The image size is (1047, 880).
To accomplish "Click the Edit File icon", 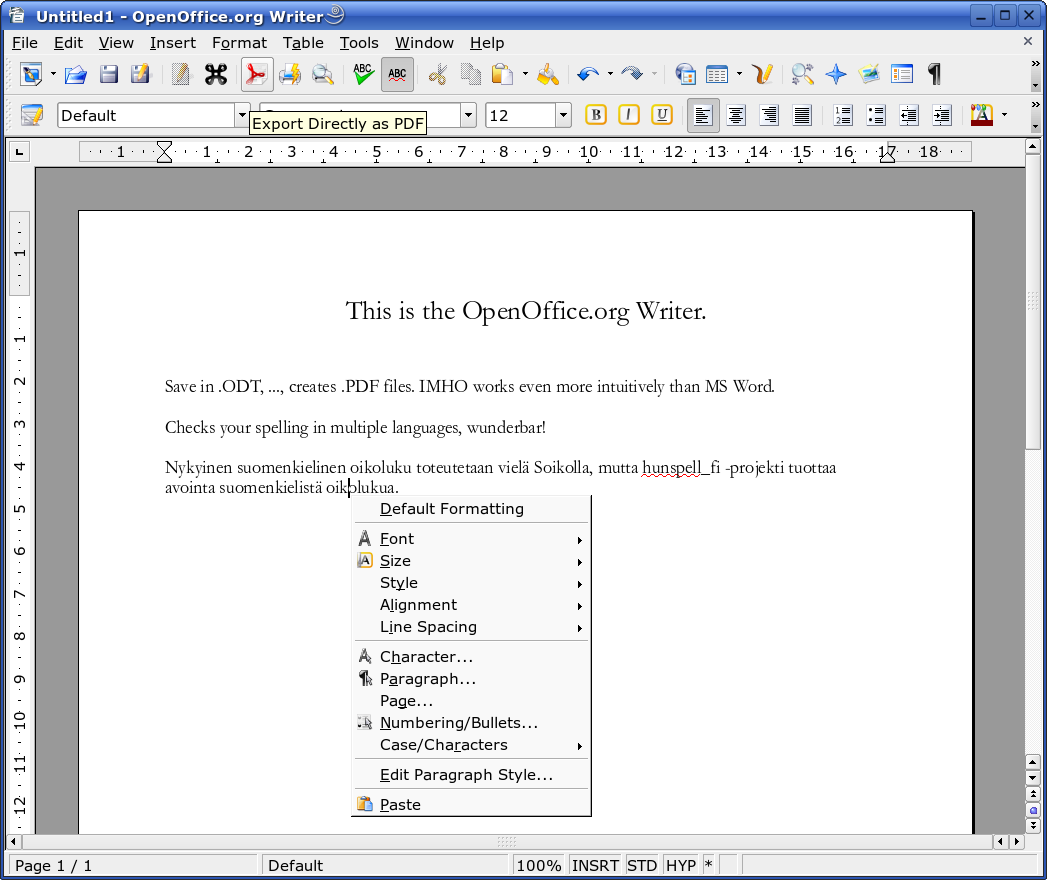I will [x=180, y=74].
